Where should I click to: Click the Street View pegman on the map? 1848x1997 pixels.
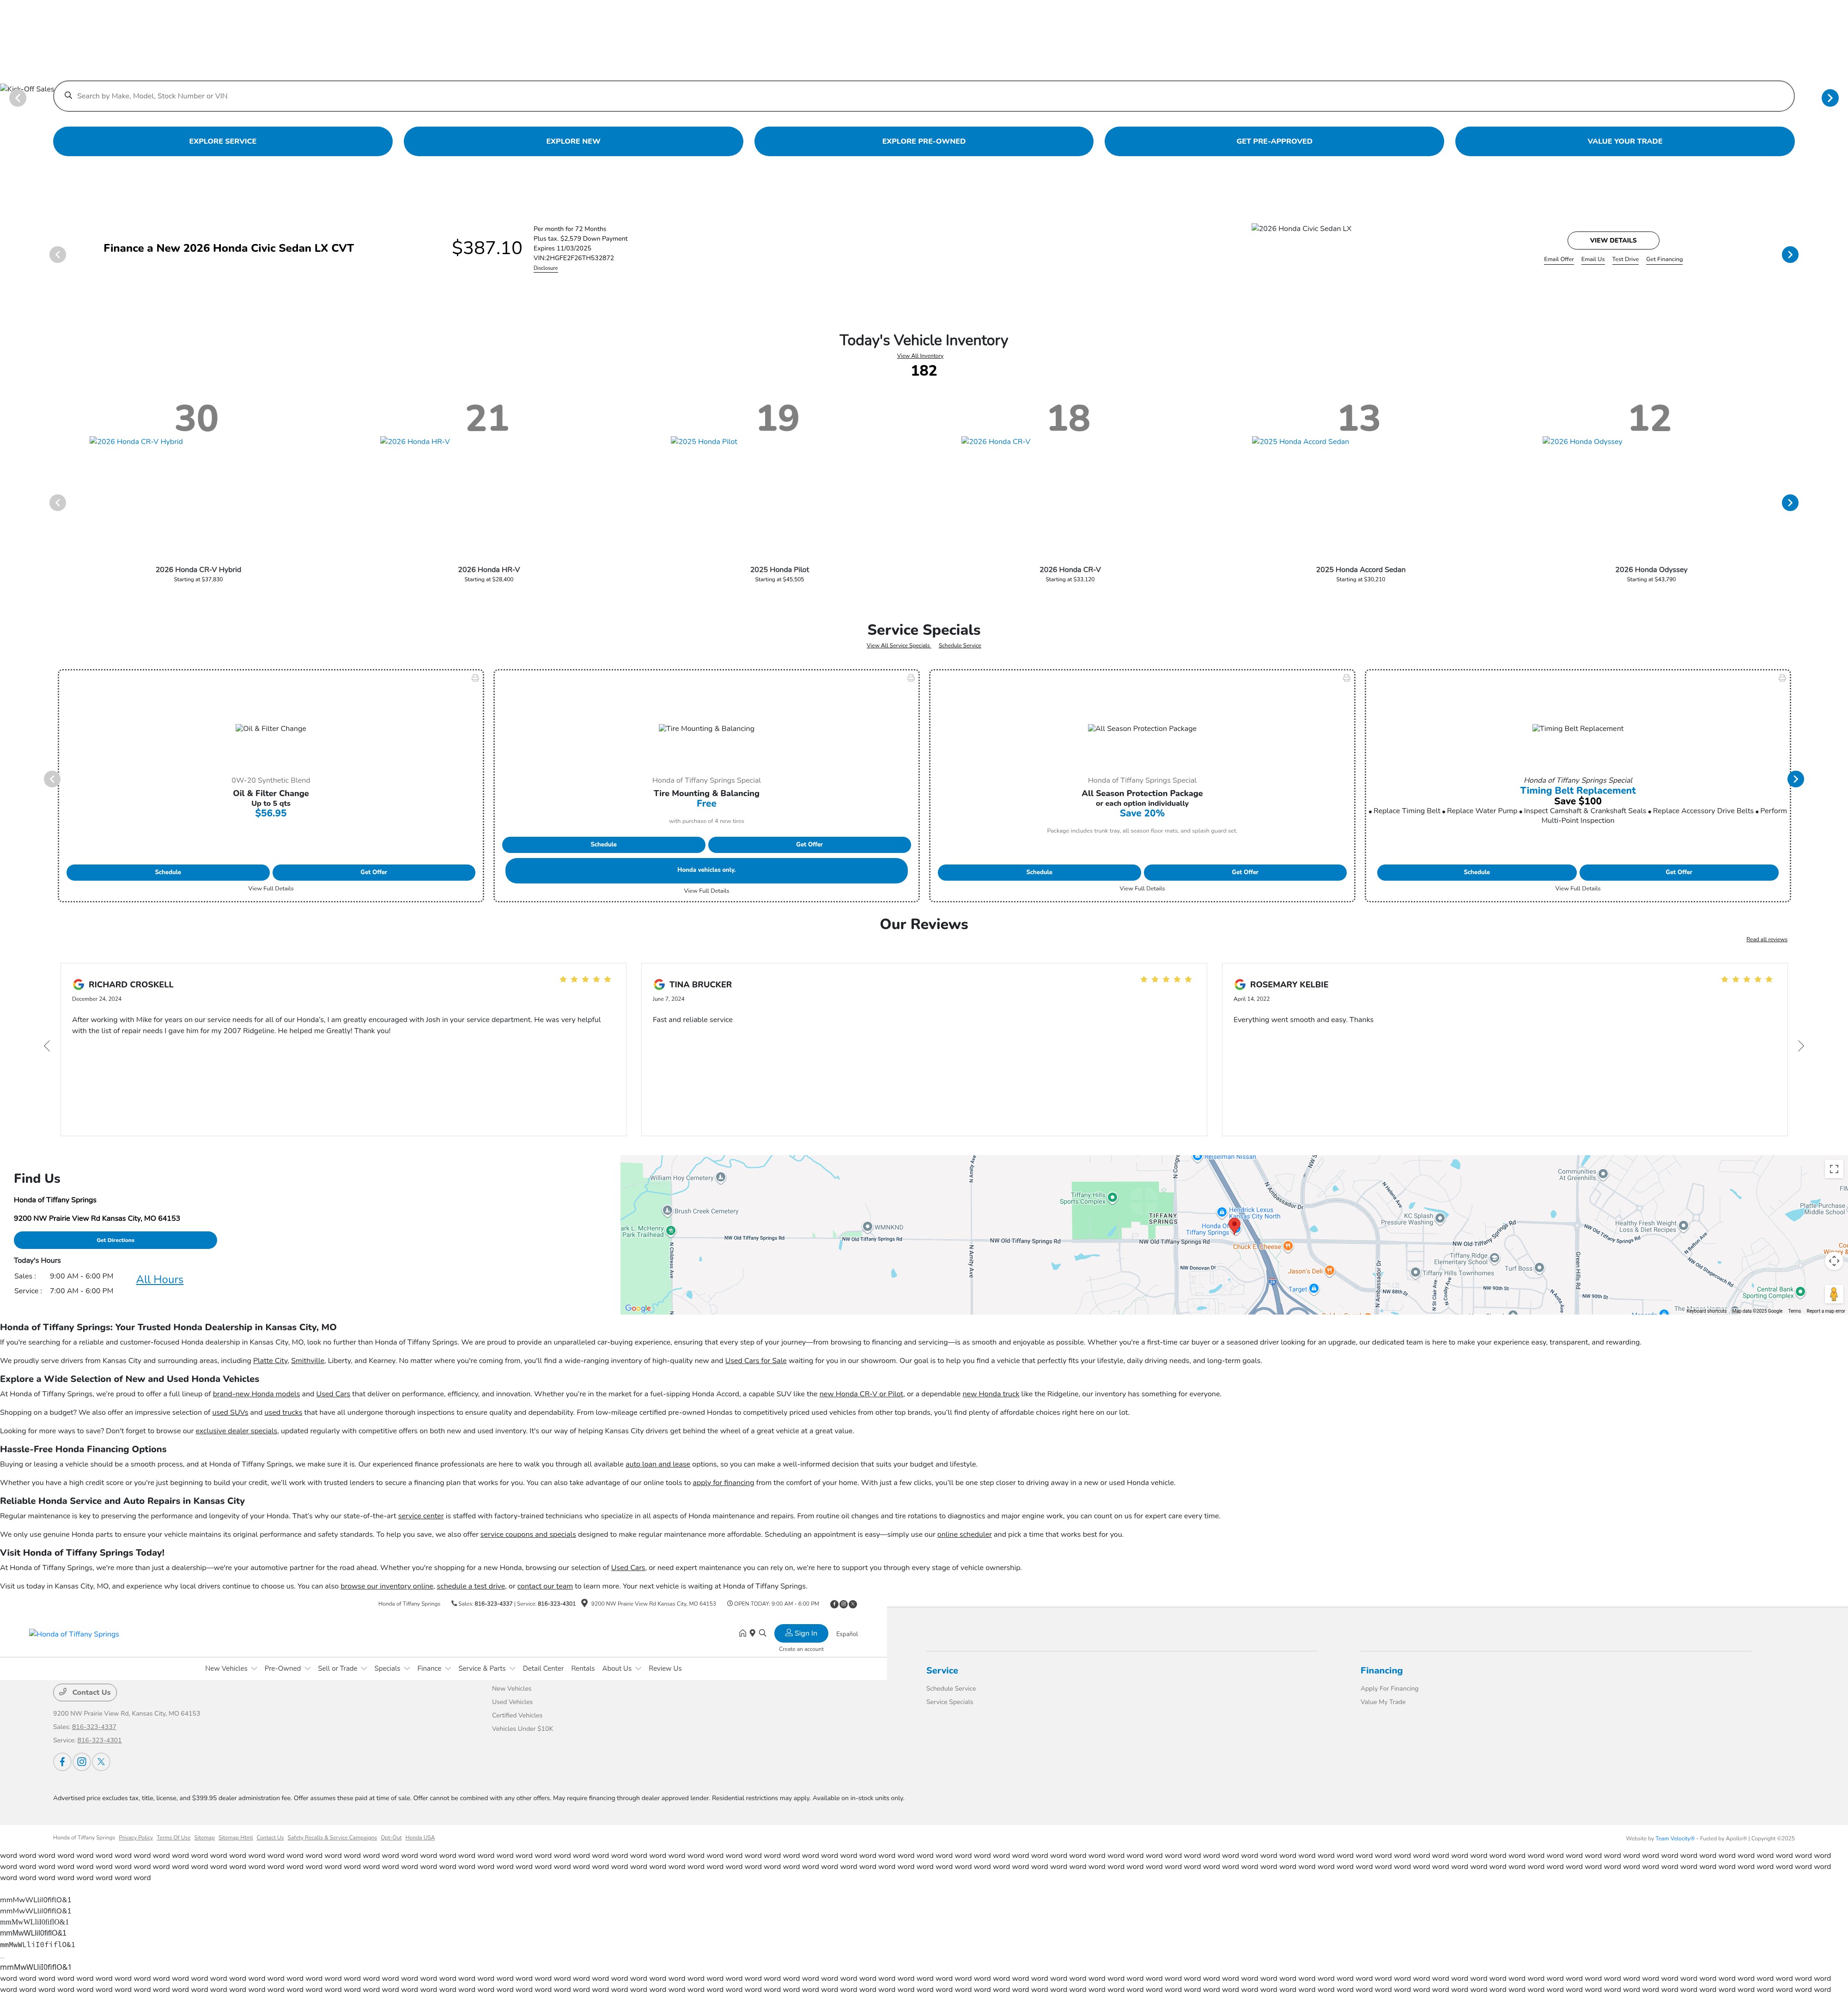coord(1834,1294)
